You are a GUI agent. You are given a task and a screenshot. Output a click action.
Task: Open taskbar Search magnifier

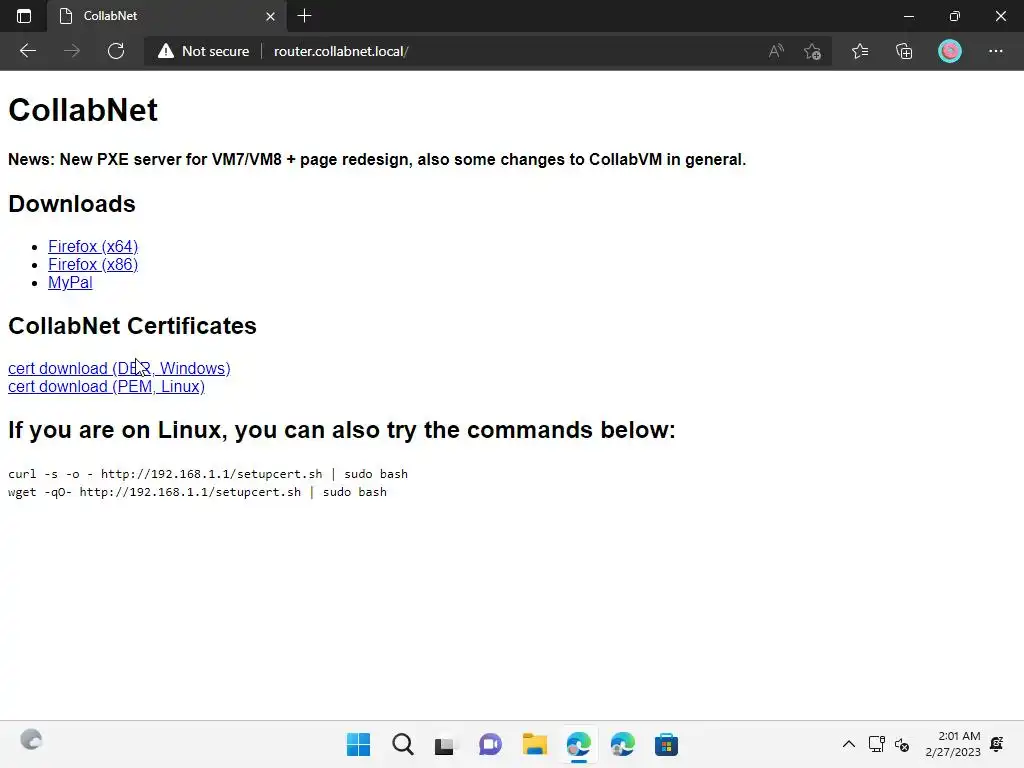[x=403, y=744]
